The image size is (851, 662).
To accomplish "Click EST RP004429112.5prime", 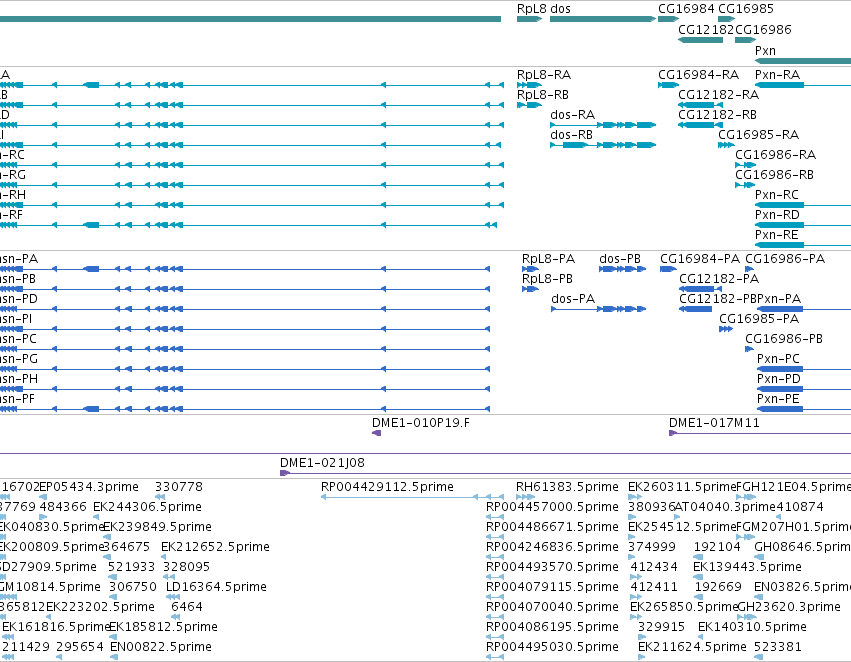I will point(388,487).
